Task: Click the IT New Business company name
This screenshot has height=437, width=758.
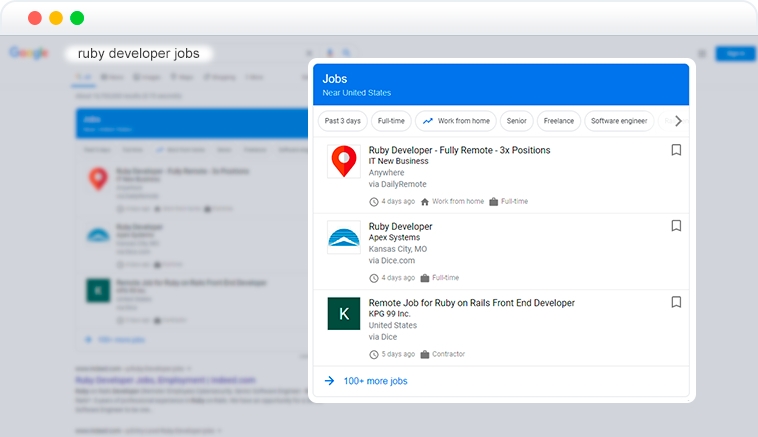Action: 398,161
